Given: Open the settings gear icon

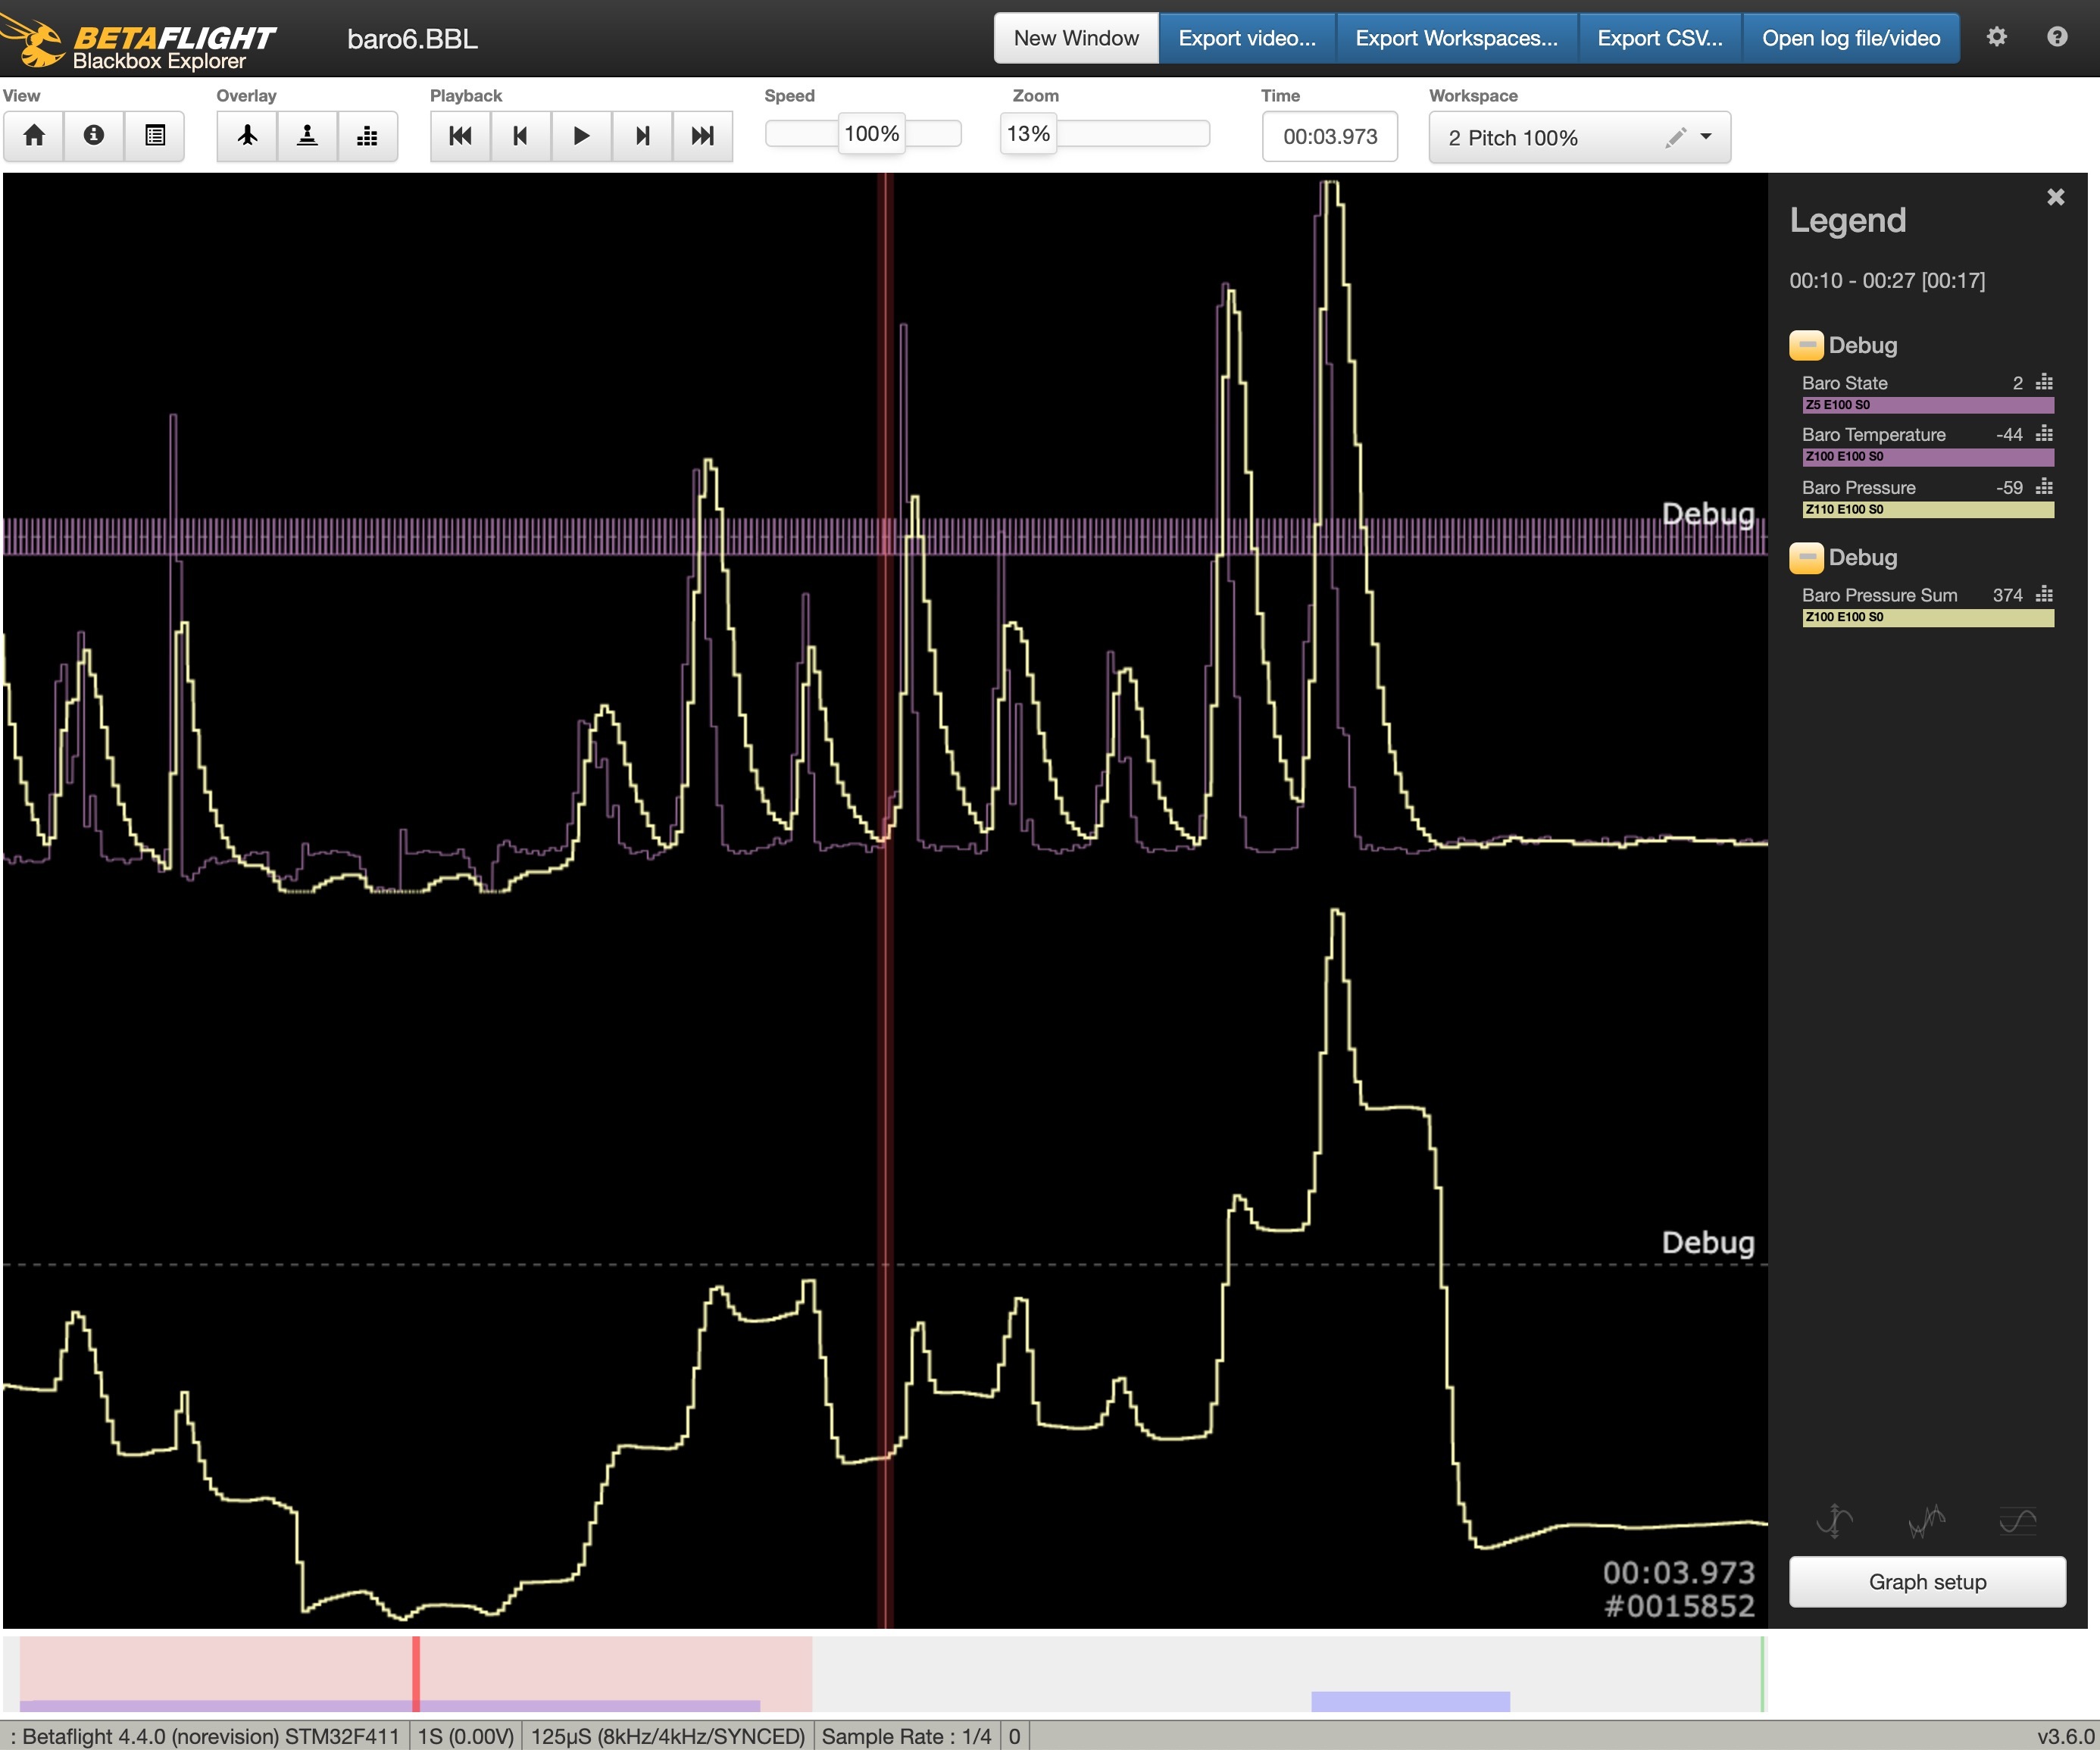Looking at the screenshot, I should [x=1996, y=37].
